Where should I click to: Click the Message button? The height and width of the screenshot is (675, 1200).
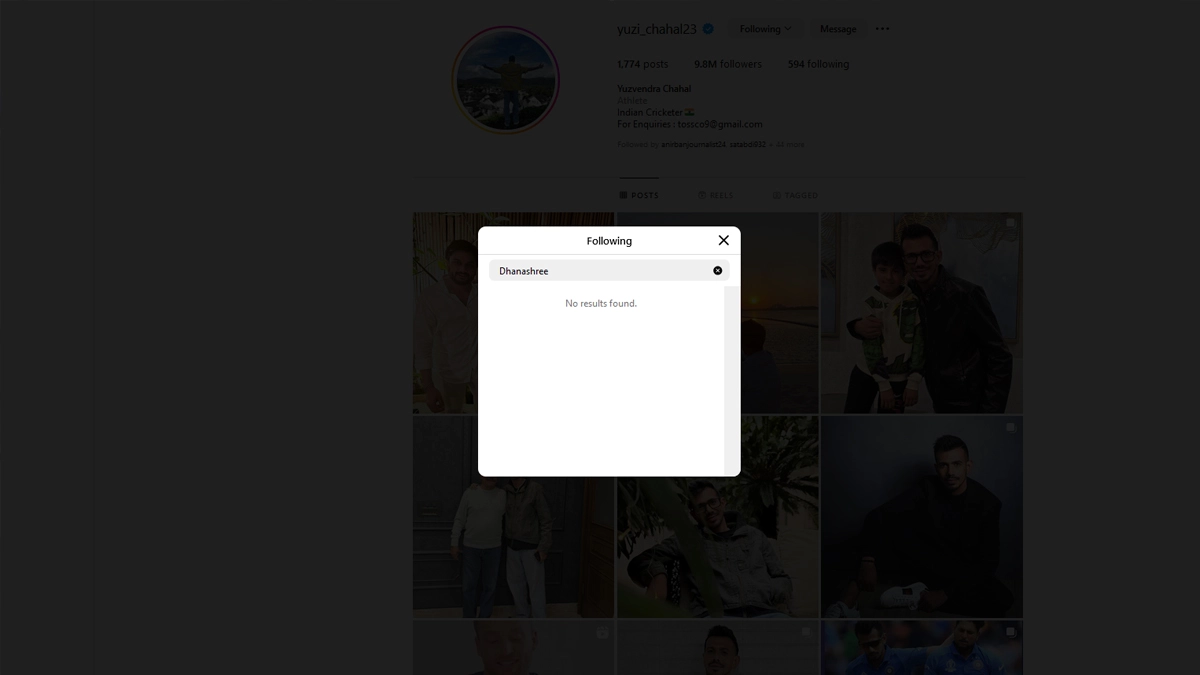(837, 29)
